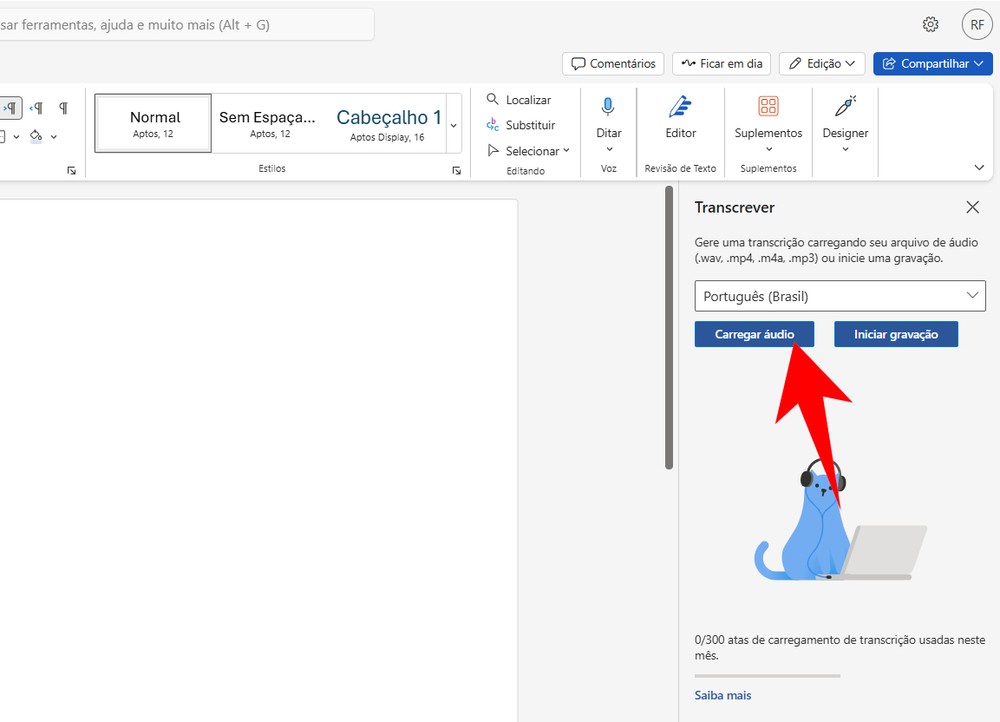Apply paragraph shading with the bucket icon
The height and width of the screenshot is (722, 1000).
click(x=36, y=135)
